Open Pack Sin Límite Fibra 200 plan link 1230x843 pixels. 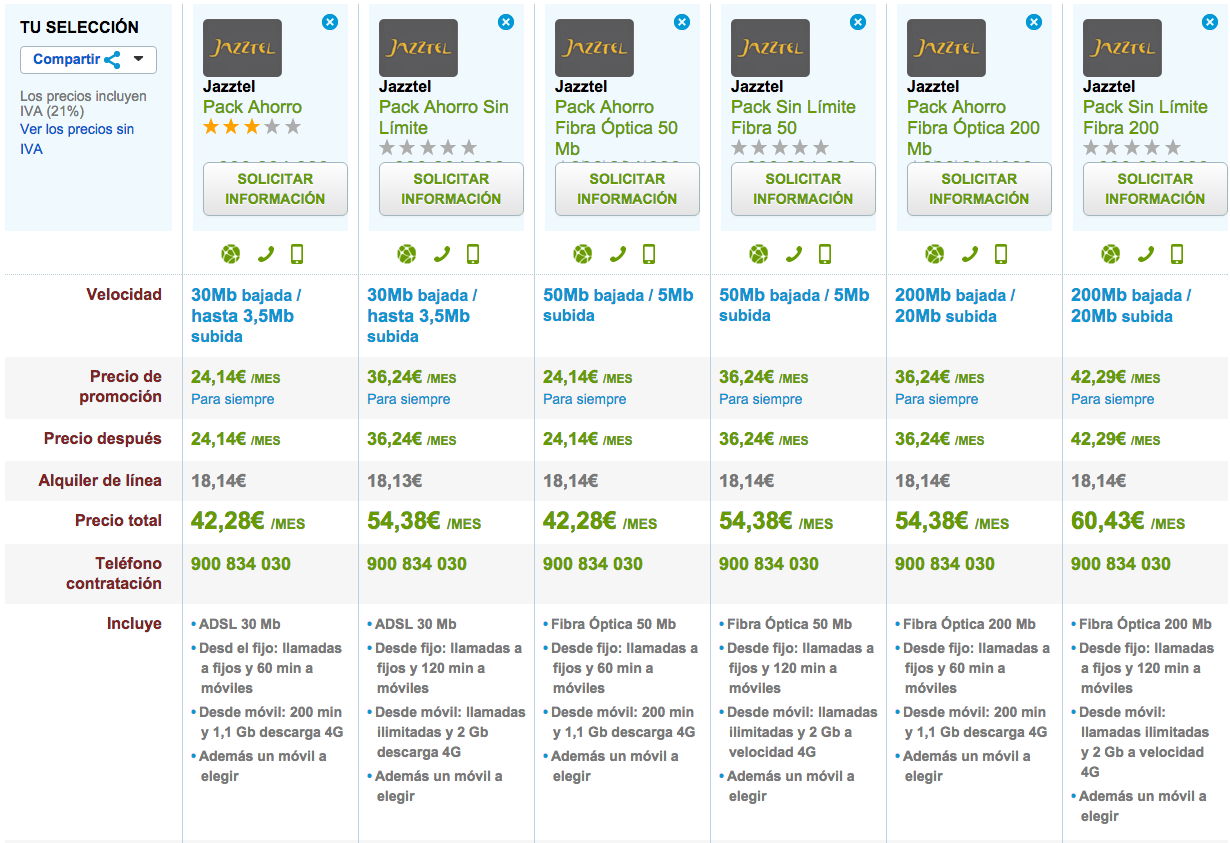point(1145,117)
